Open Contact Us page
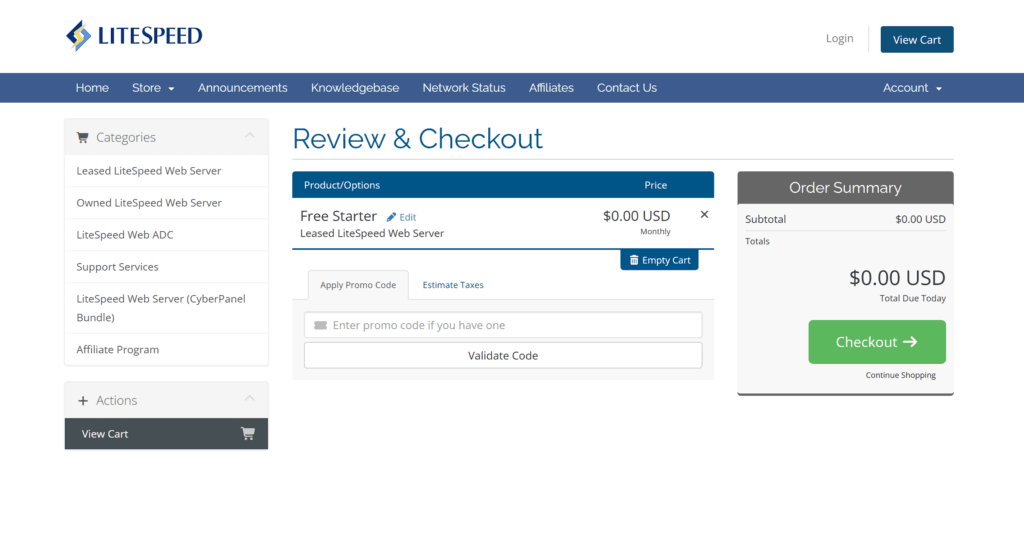 pyautogui.click(x=627, y=88)
